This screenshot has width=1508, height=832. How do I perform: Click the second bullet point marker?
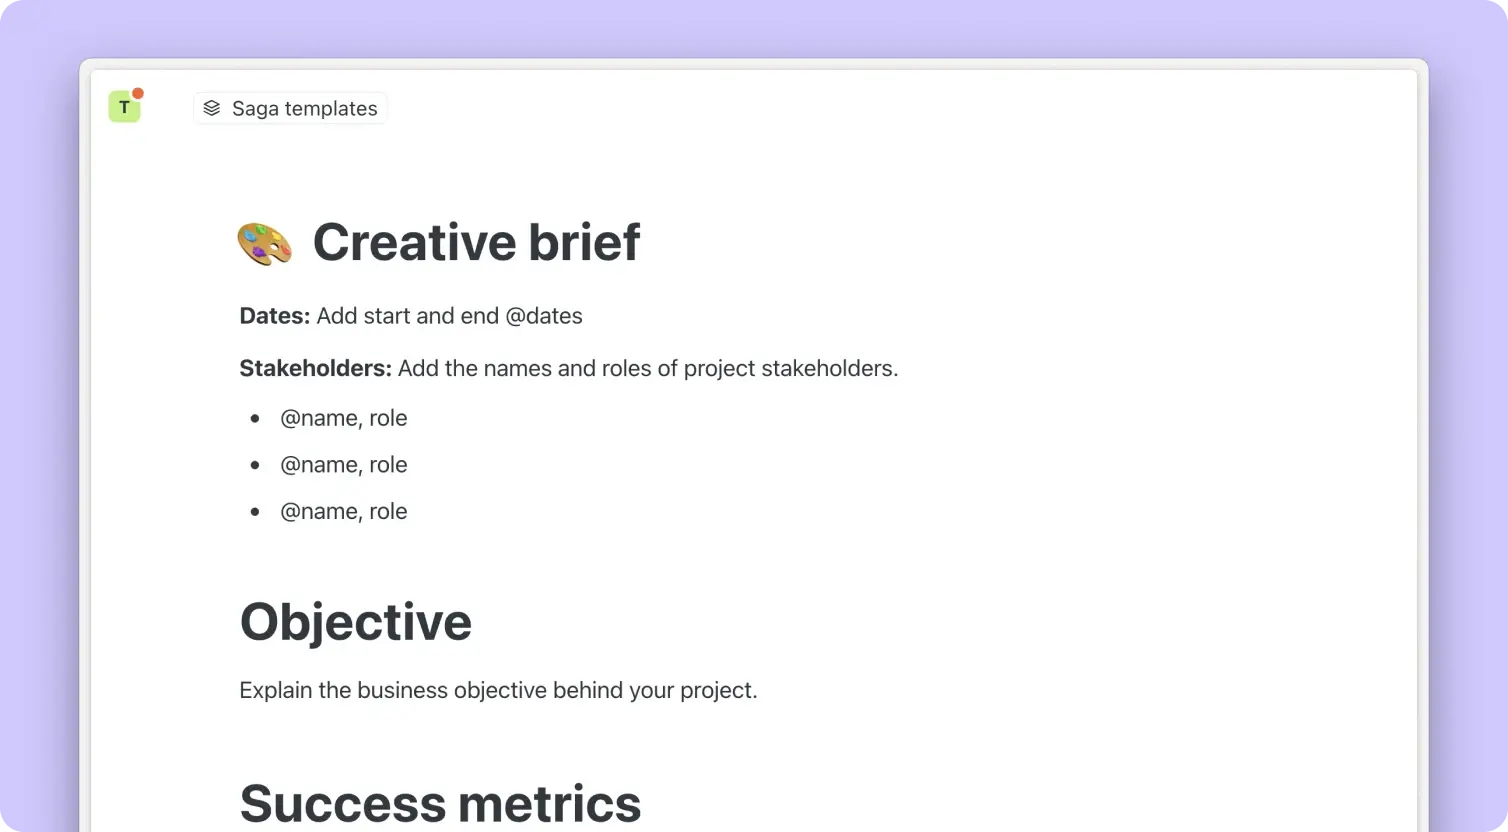pos(255,465)
